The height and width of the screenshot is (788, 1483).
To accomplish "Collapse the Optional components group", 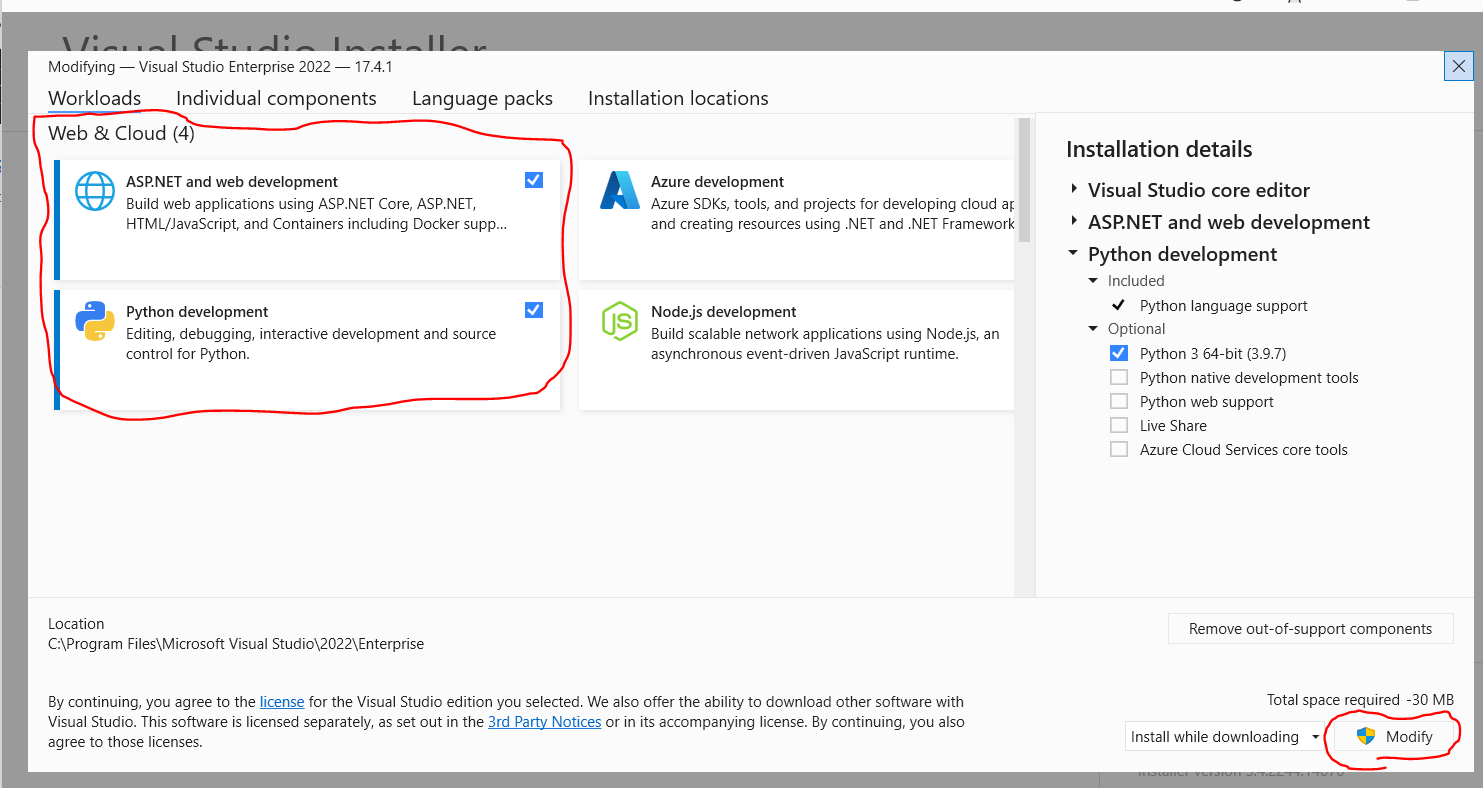I will 1093,329.
